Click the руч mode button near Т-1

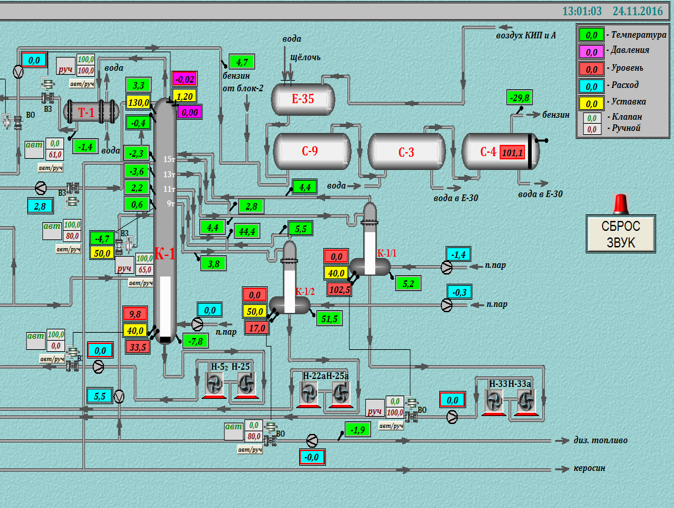point(65,67)
